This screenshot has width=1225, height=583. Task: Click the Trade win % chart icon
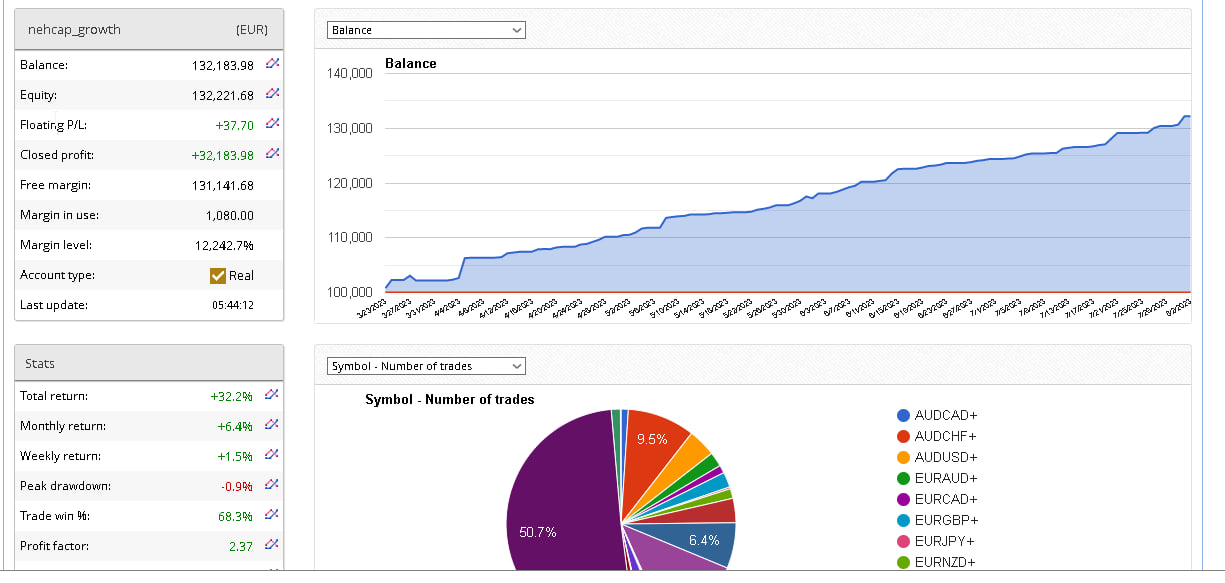(x=272, y=515)
